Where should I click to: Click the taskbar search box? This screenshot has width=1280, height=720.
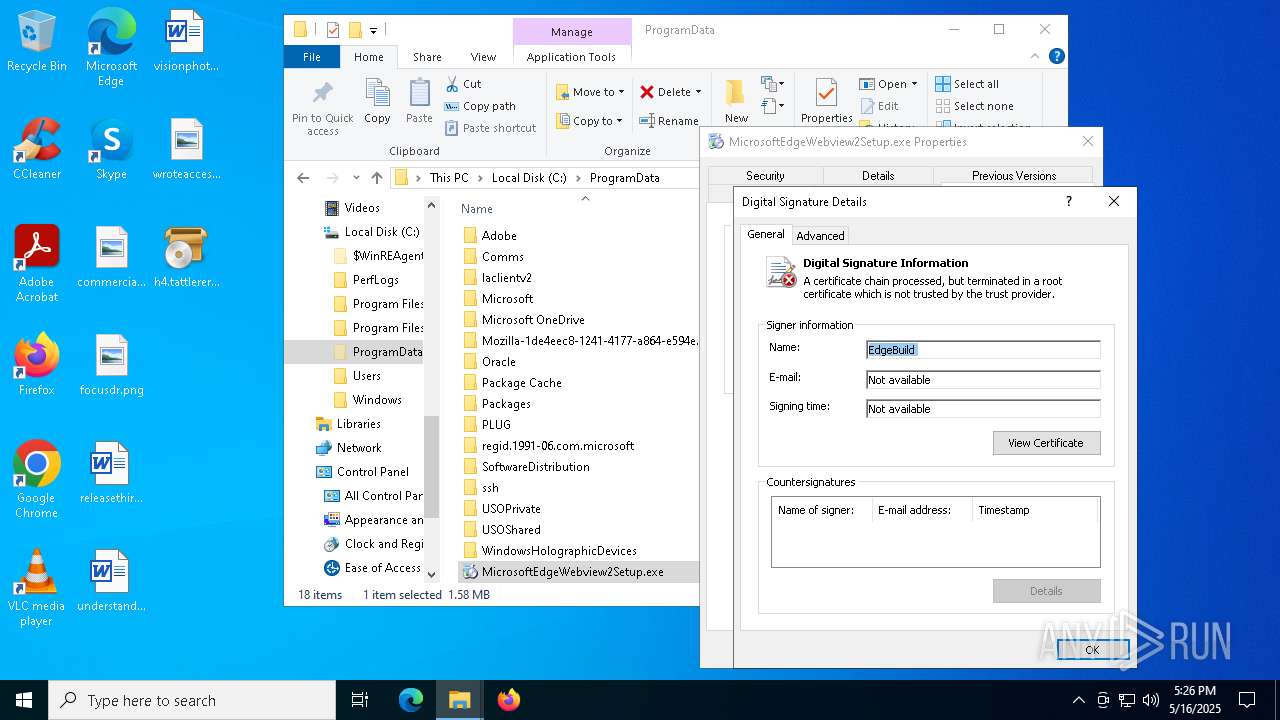click(192, 700)
